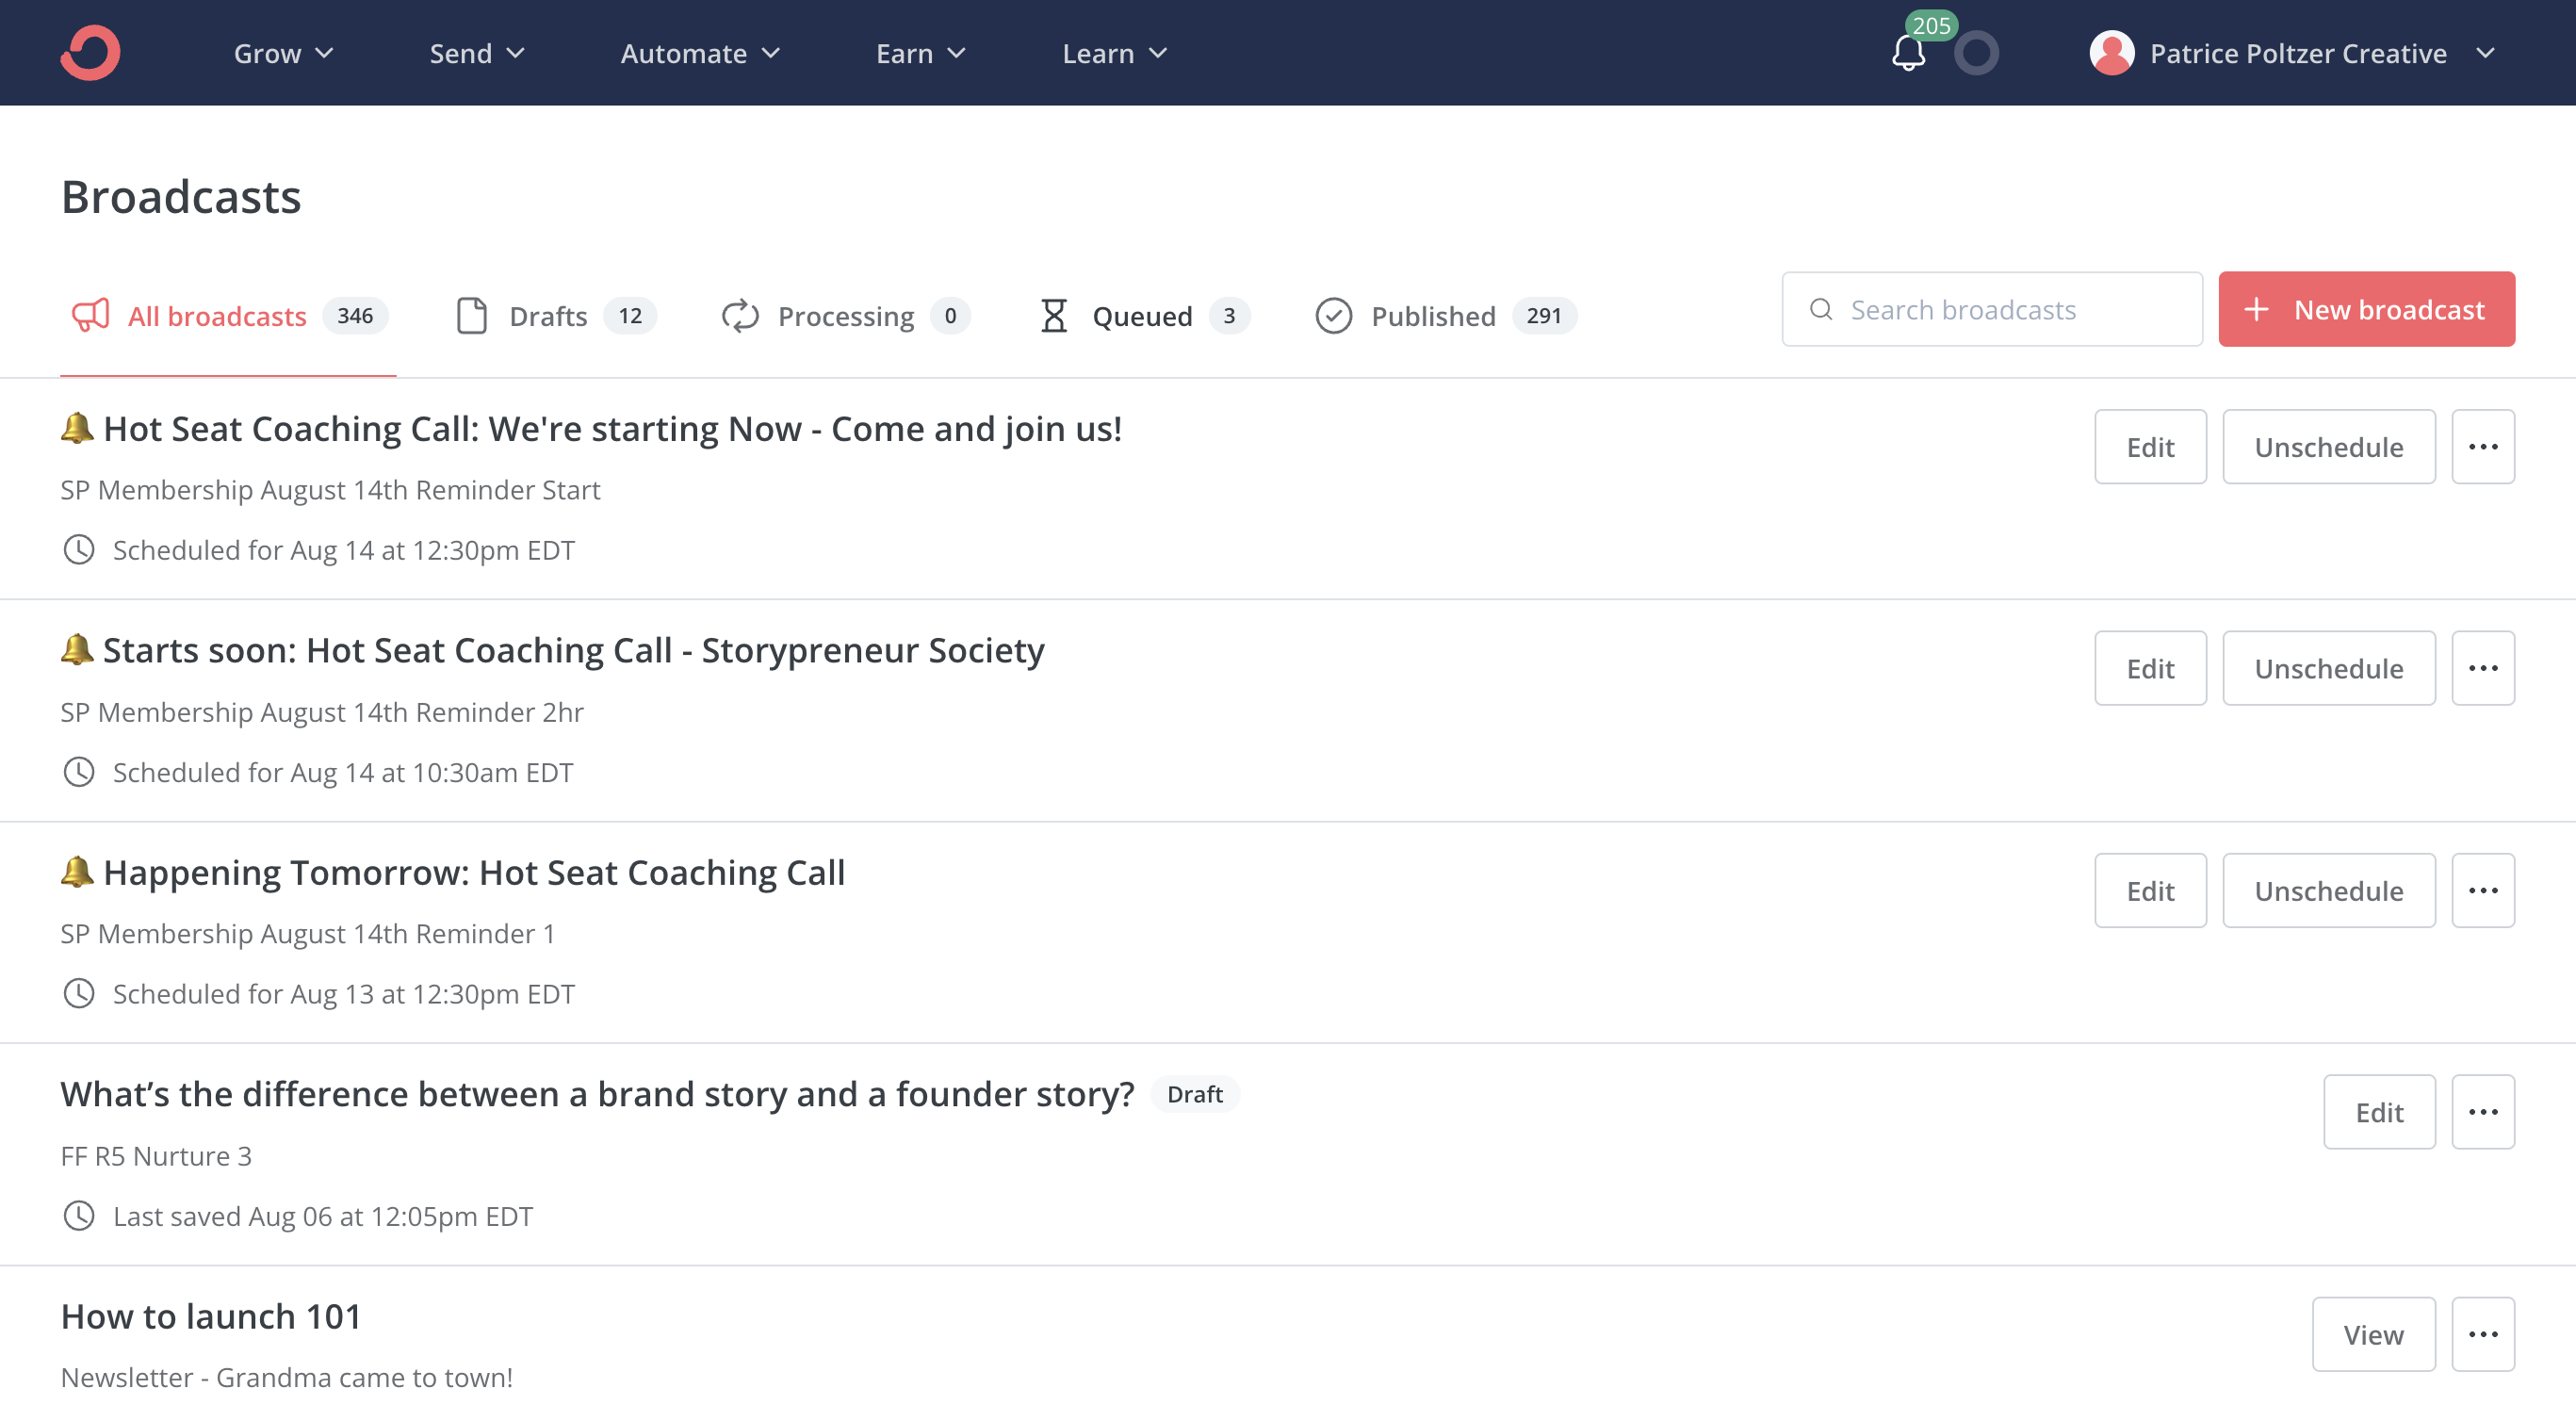Click 'SP Membership August 14th Reminder Start'

point(330,490)
